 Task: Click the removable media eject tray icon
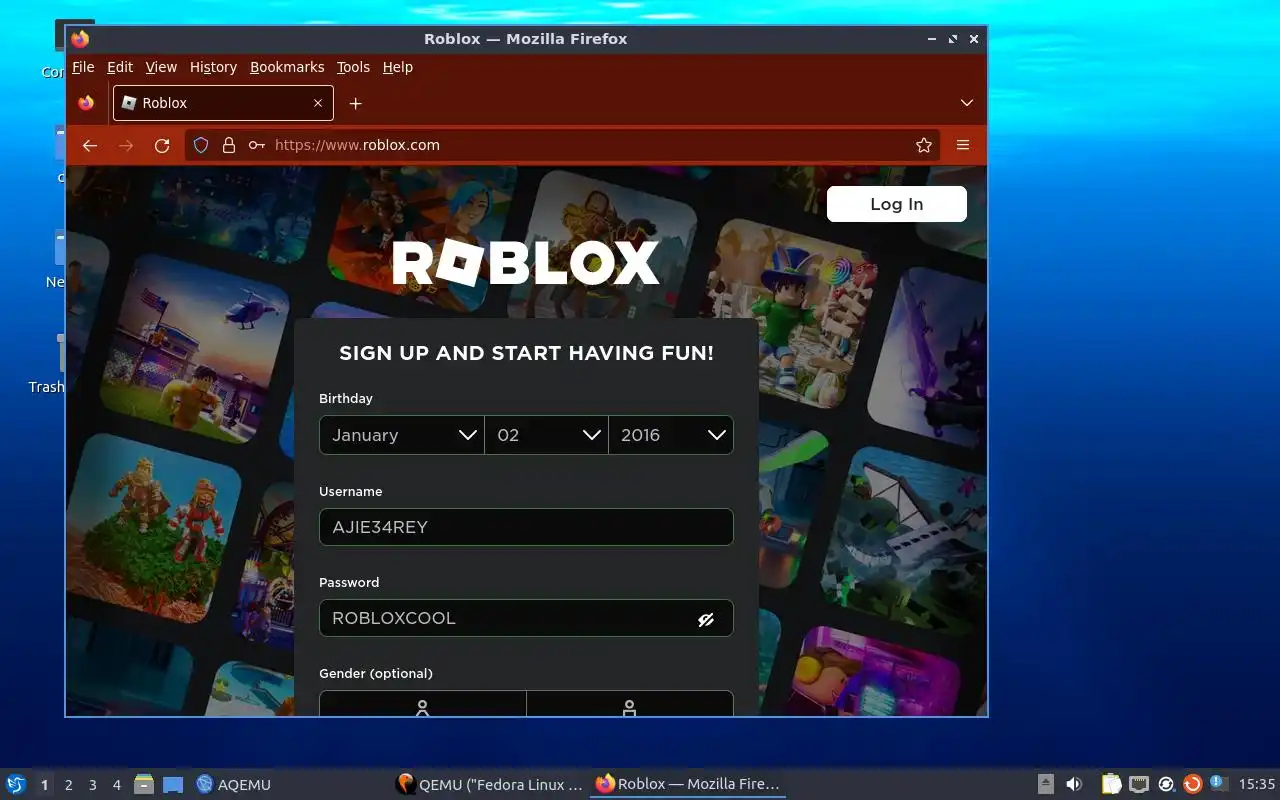tap(1045, 785)
